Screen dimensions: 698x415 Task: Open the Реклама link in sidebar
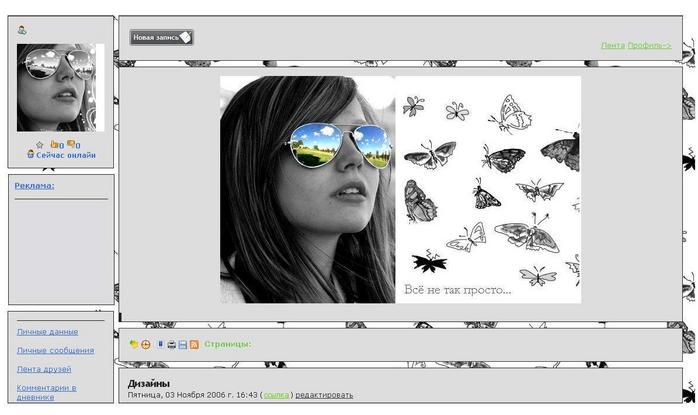click(x=34, y=185)
